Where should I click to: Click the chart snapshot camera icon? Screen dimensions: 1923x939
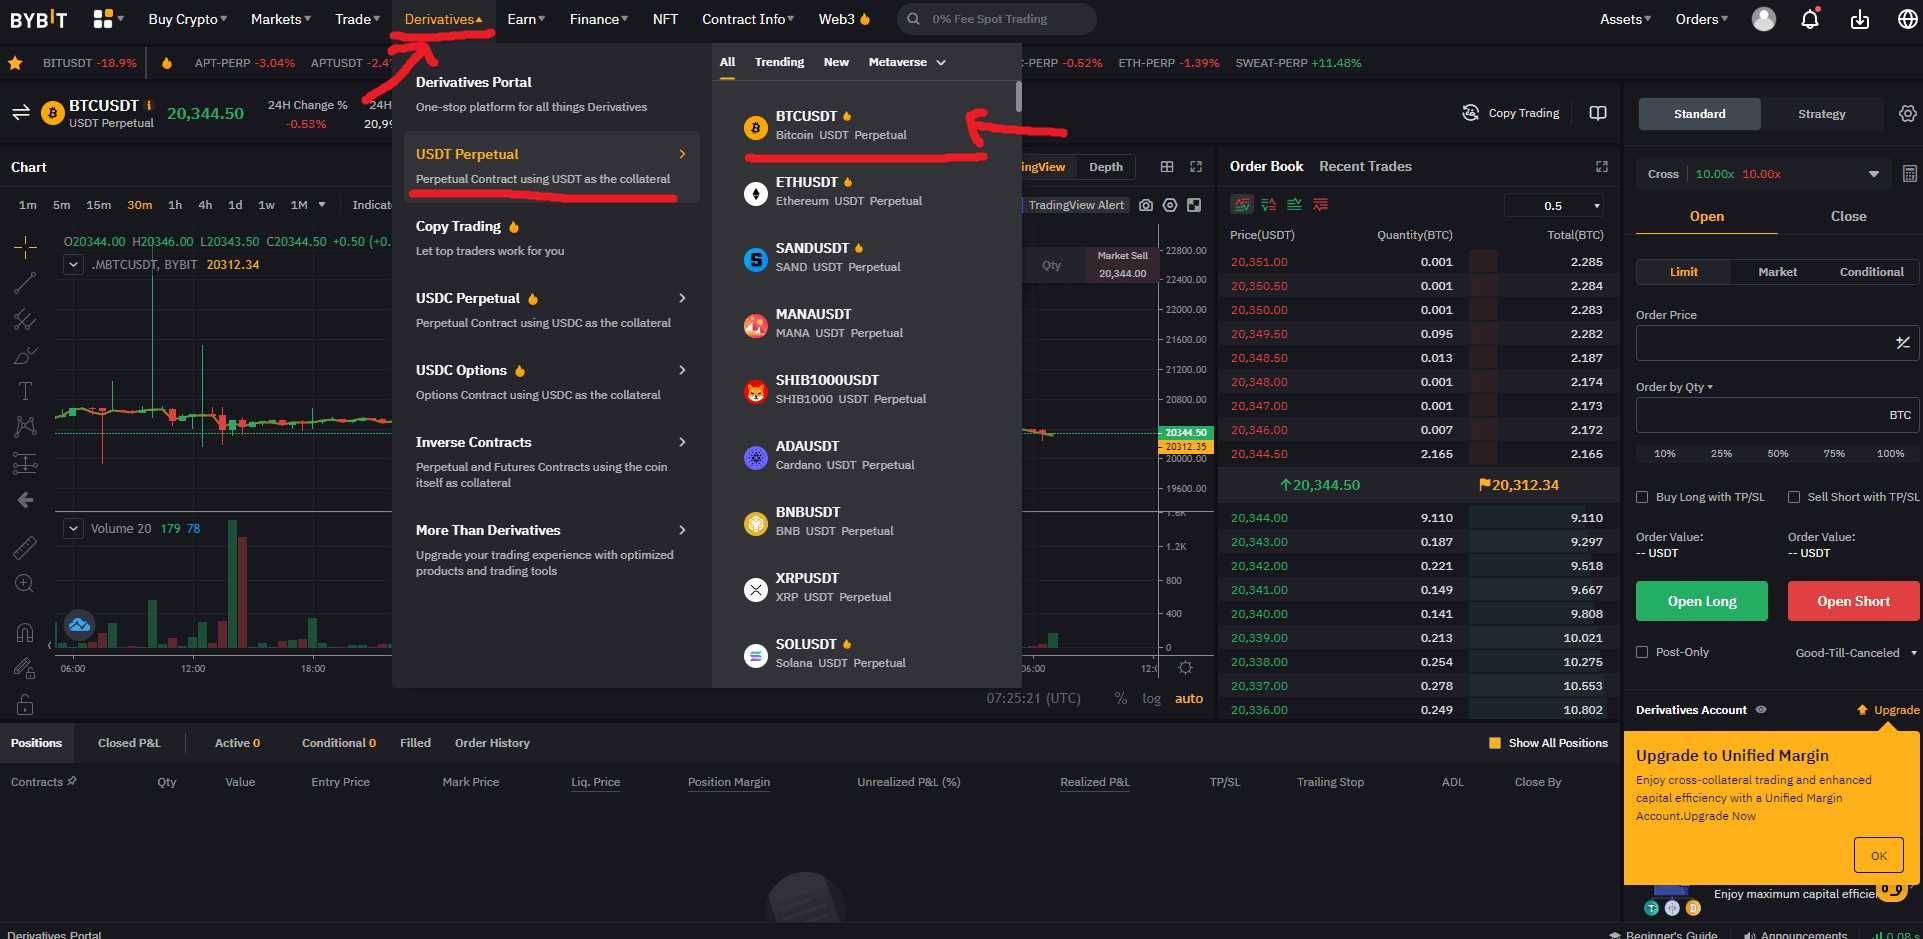click(1146, 205)
